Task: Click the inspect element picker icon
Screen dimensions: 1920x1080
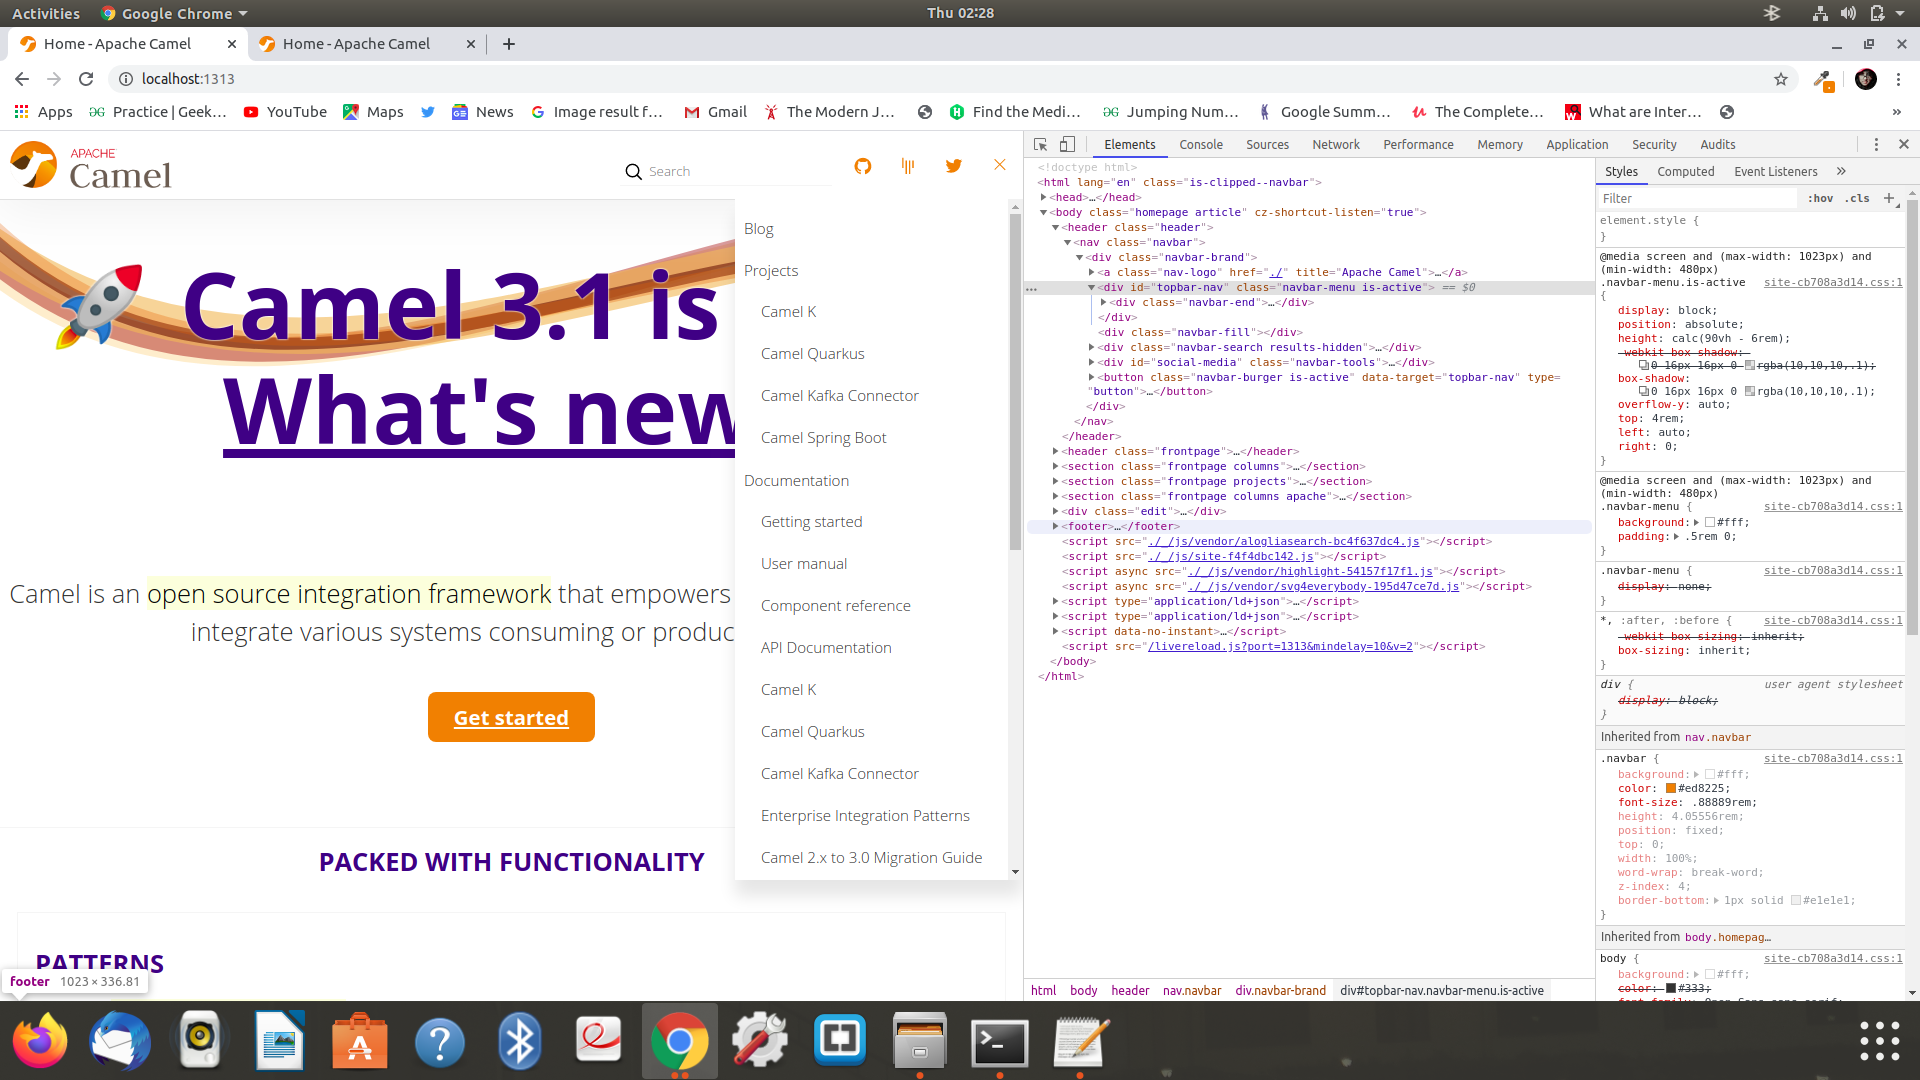Action: click(x=1040, y=145)
